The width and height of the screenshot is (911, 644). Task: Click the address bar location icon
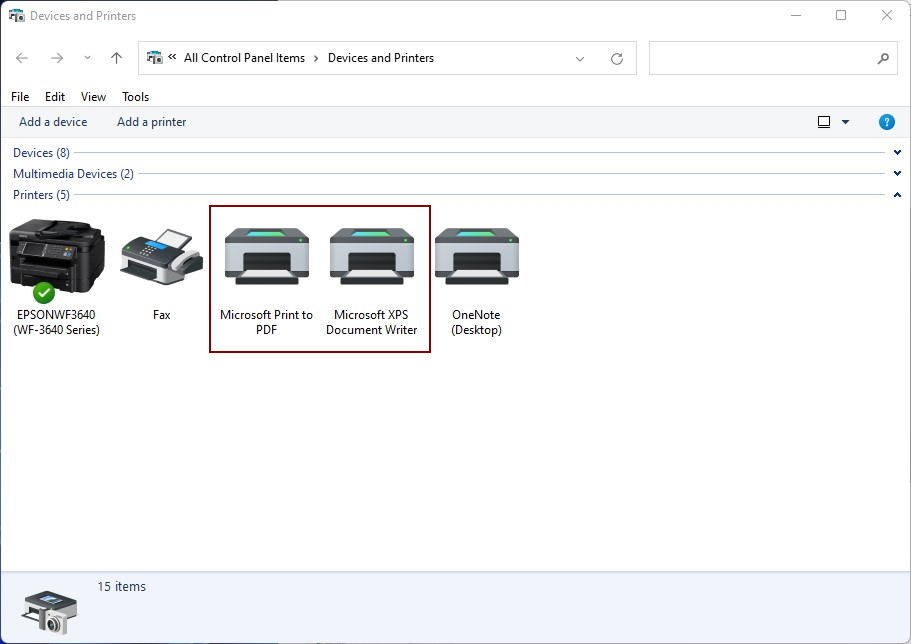coord(155,58)
